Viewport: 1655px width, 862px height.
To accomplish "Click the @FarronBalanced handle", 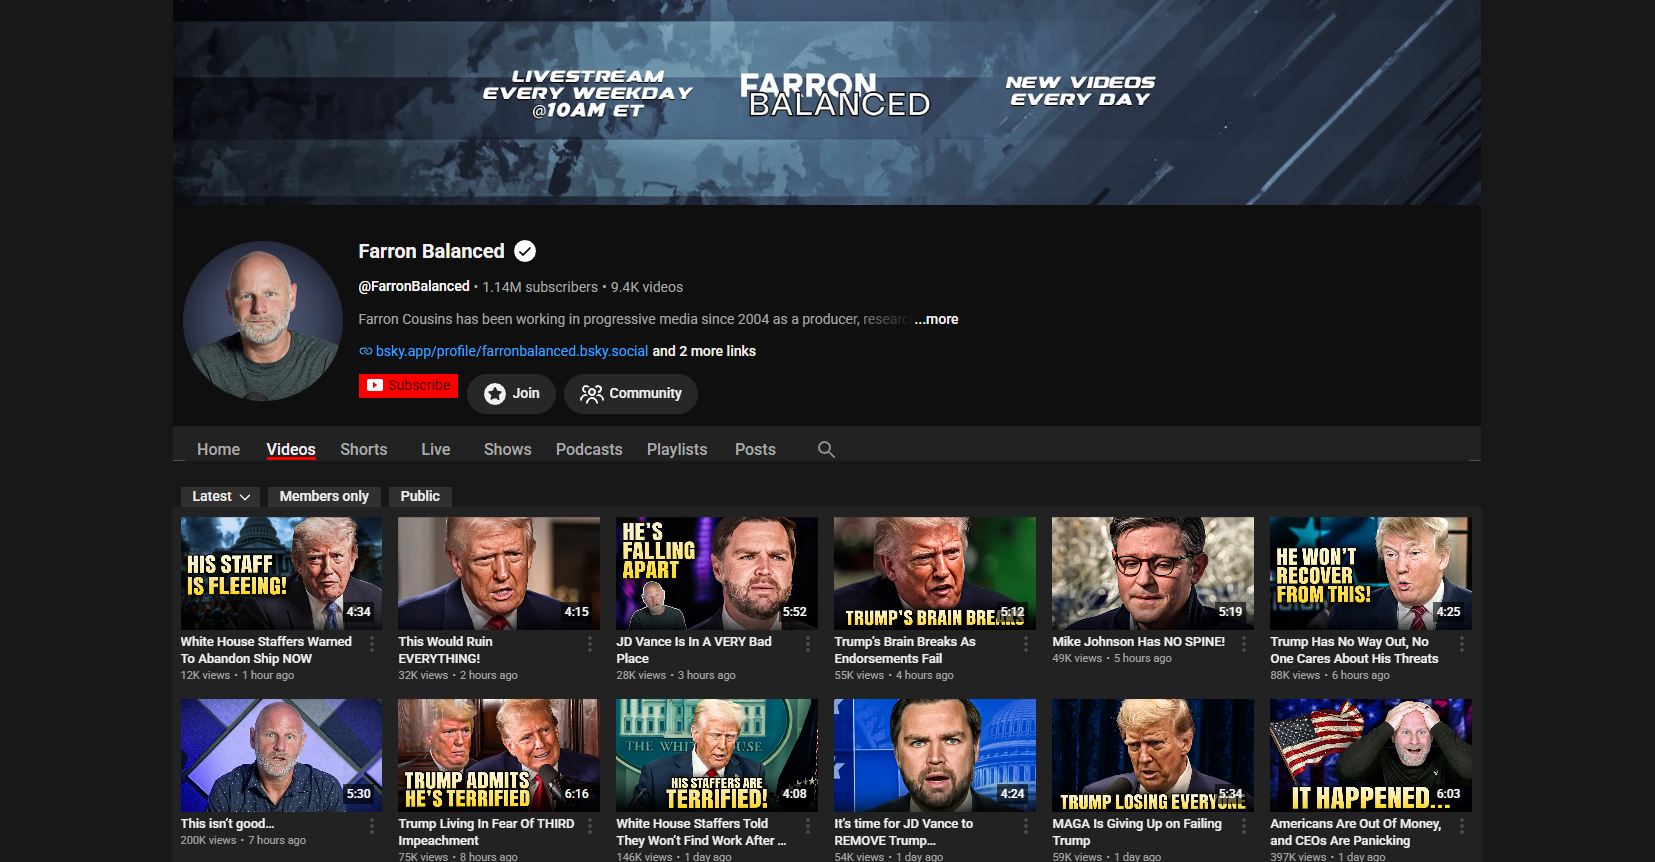I will pyautogui.click(x=414, y=287).
